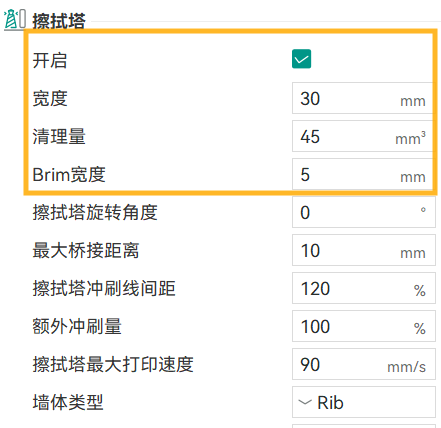This screenshot has width=441, height=428.
Task: Click the 额外冲刷量 label
Action: (77, 327)
